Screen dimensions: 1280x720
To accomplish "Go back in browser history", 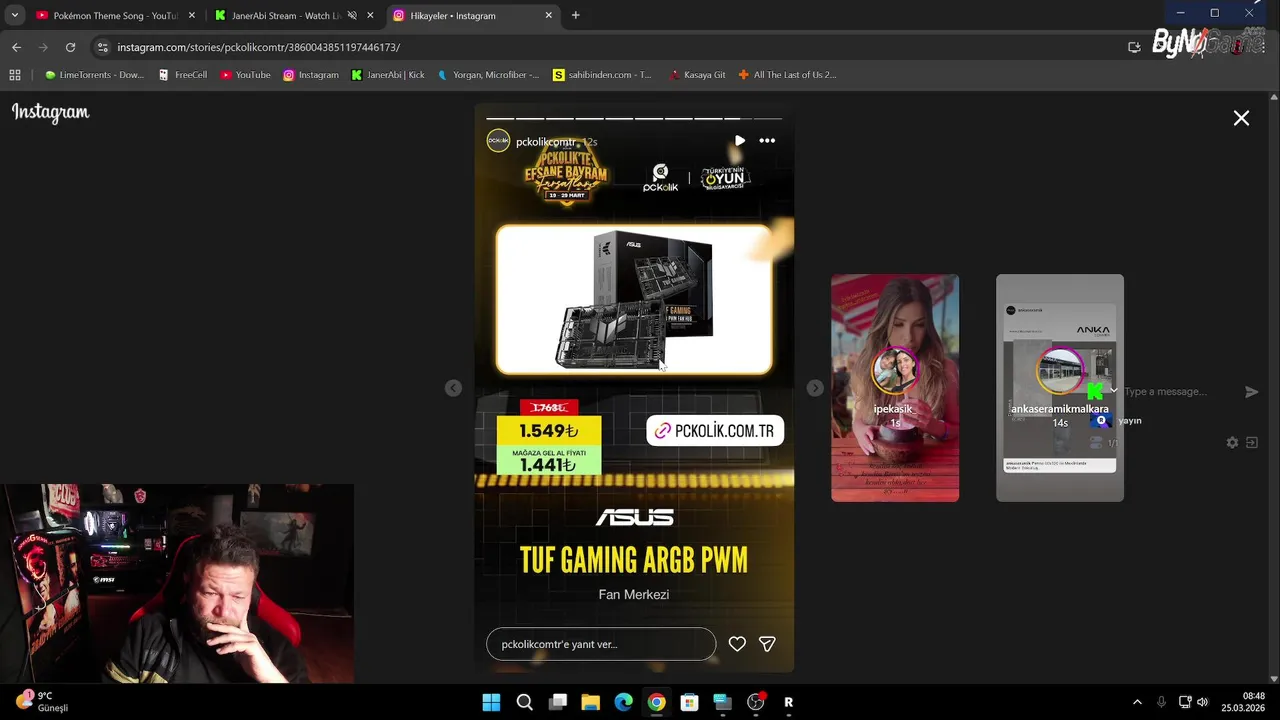I will tap(16, 47).
